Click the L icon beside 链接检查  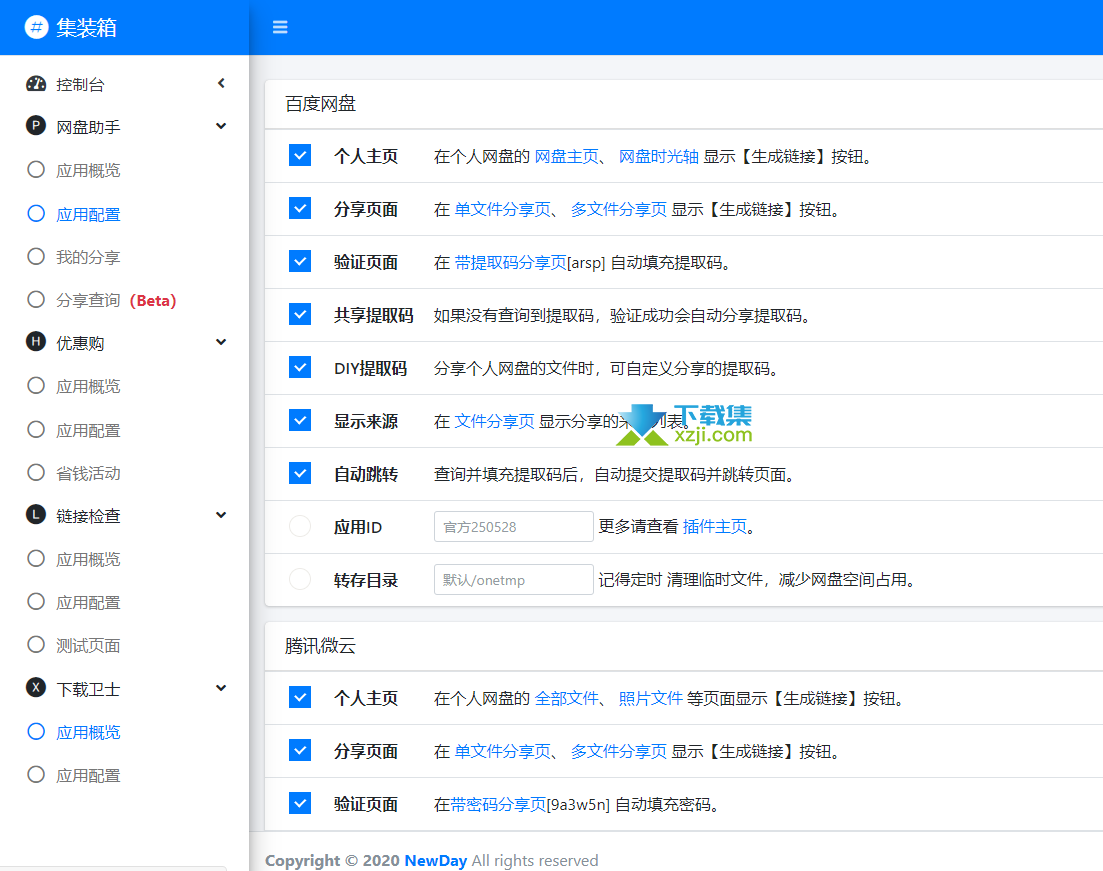pos(36,515)
